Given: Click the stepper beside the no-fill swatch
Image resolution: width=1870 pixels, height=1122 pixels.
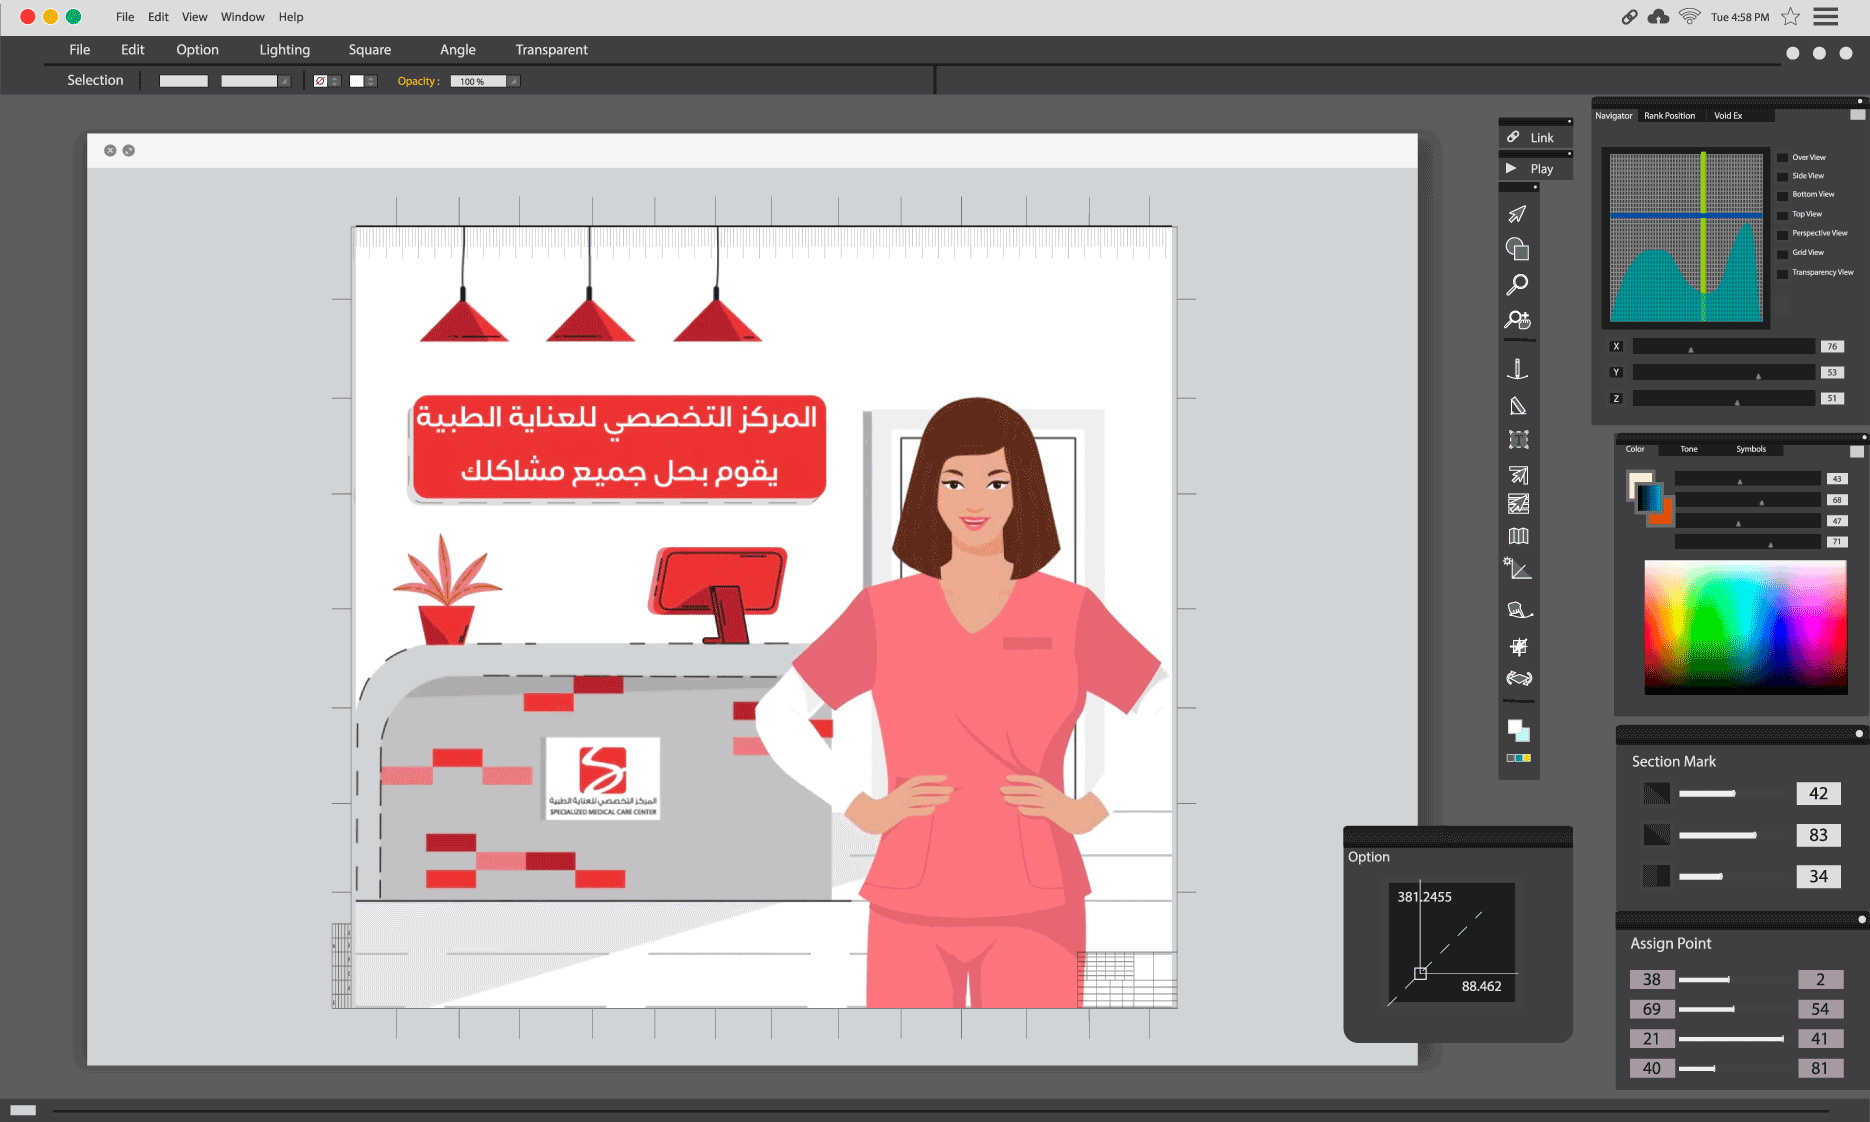Looking at the screenshot, I should 335,82.
